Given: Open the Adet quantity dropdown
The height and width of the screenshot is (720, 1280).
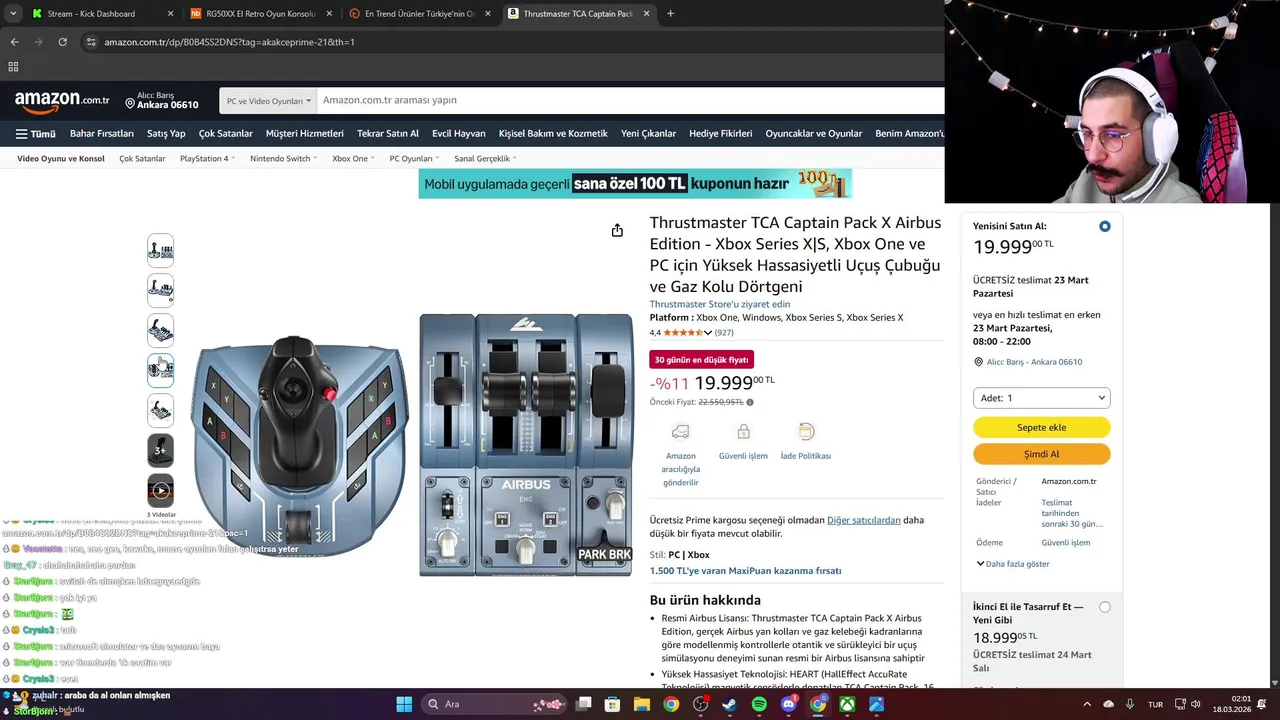Looking at the screenshot, I should [x=1042, y=398].
